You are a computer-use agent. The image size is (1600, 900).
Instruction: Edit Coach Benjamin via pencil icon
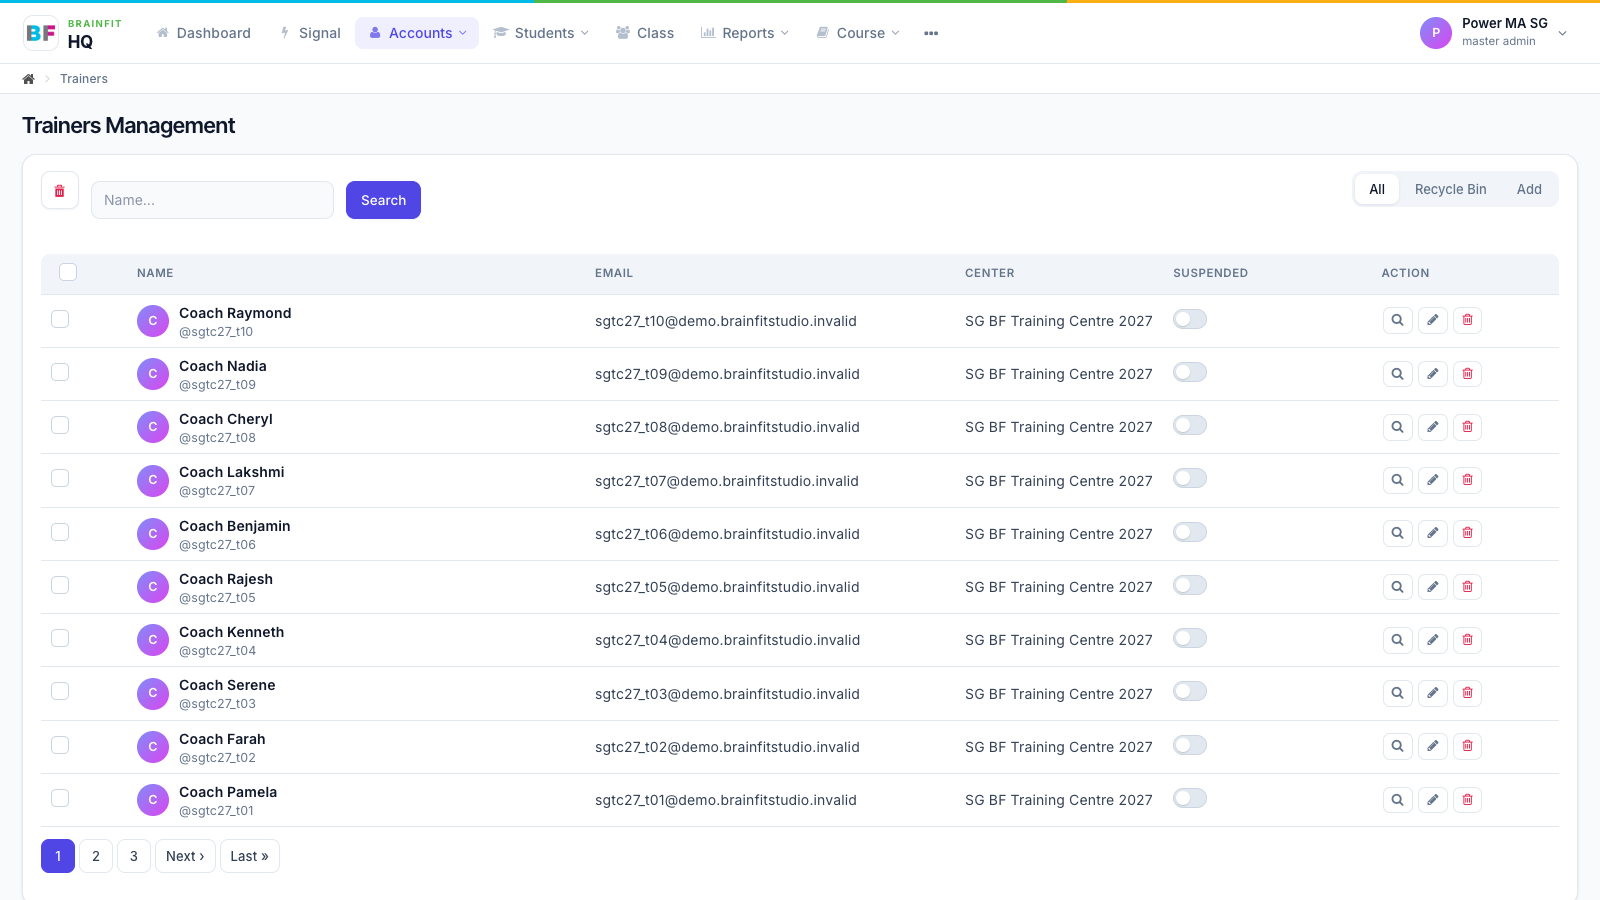tap(1433, 533)
